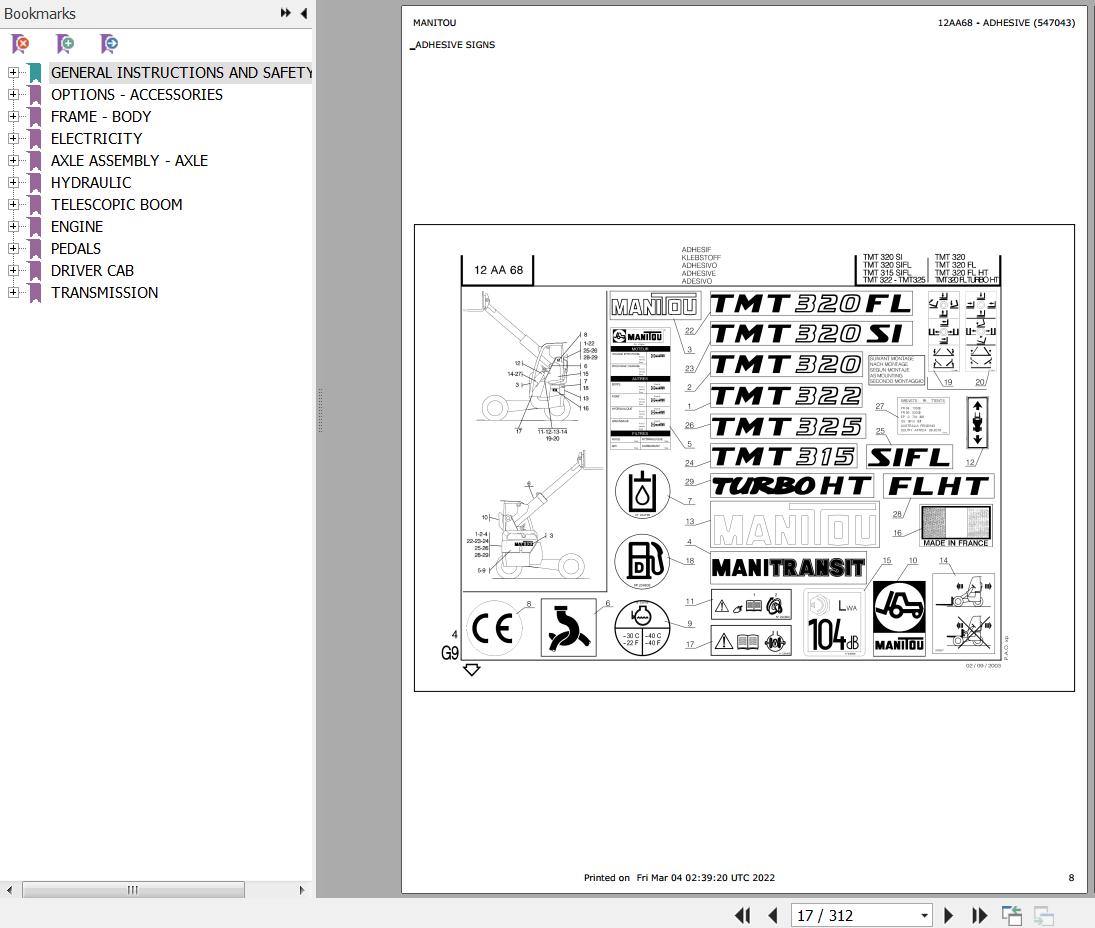
Task: Go to last page button
Action: coord(979,915)
